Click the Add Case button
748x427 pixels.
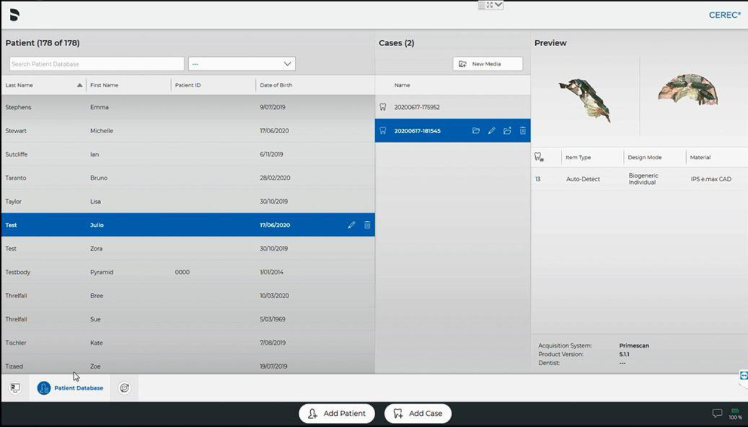click(418, 413)
